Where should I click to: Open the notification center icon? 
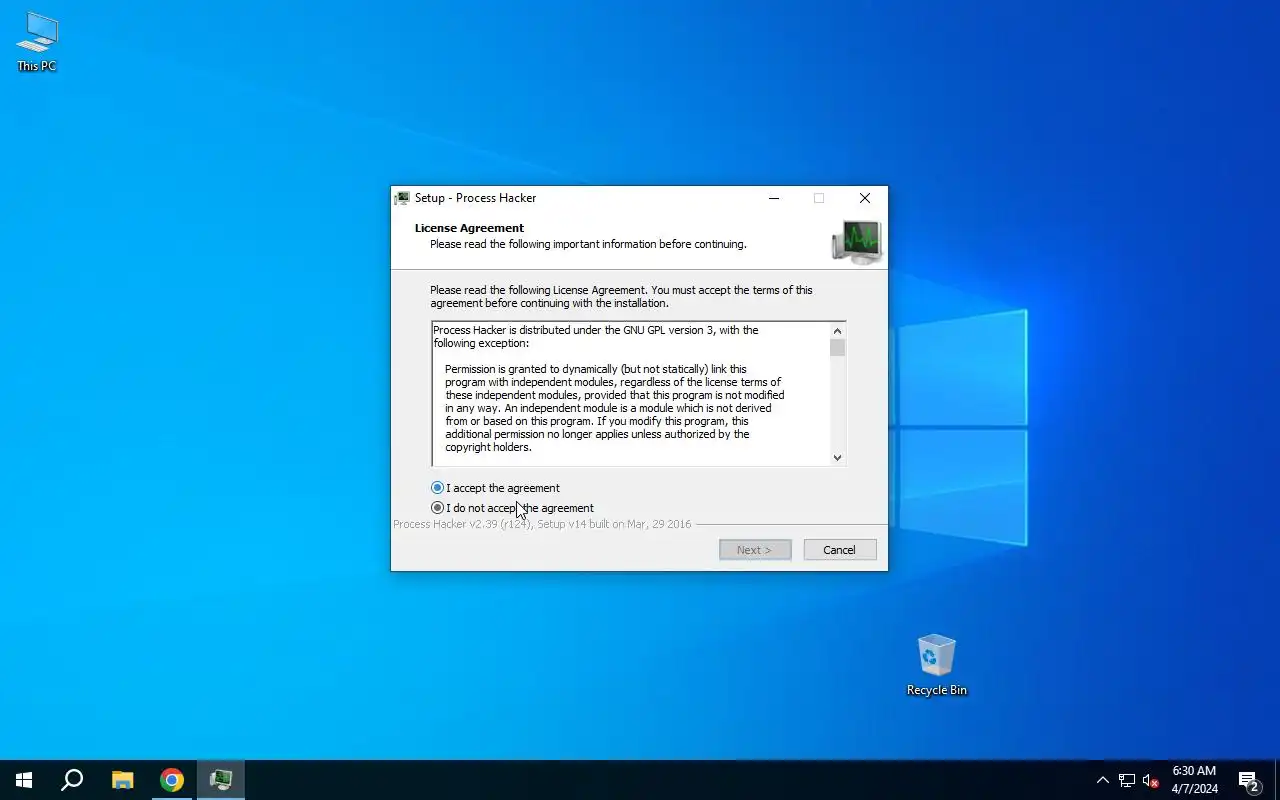tap(1249, 780)
